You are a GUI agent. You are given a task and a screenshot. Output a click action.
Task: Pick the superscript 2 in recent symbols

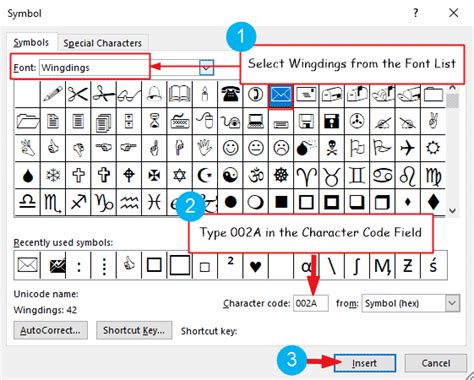[x=230, y=266]
